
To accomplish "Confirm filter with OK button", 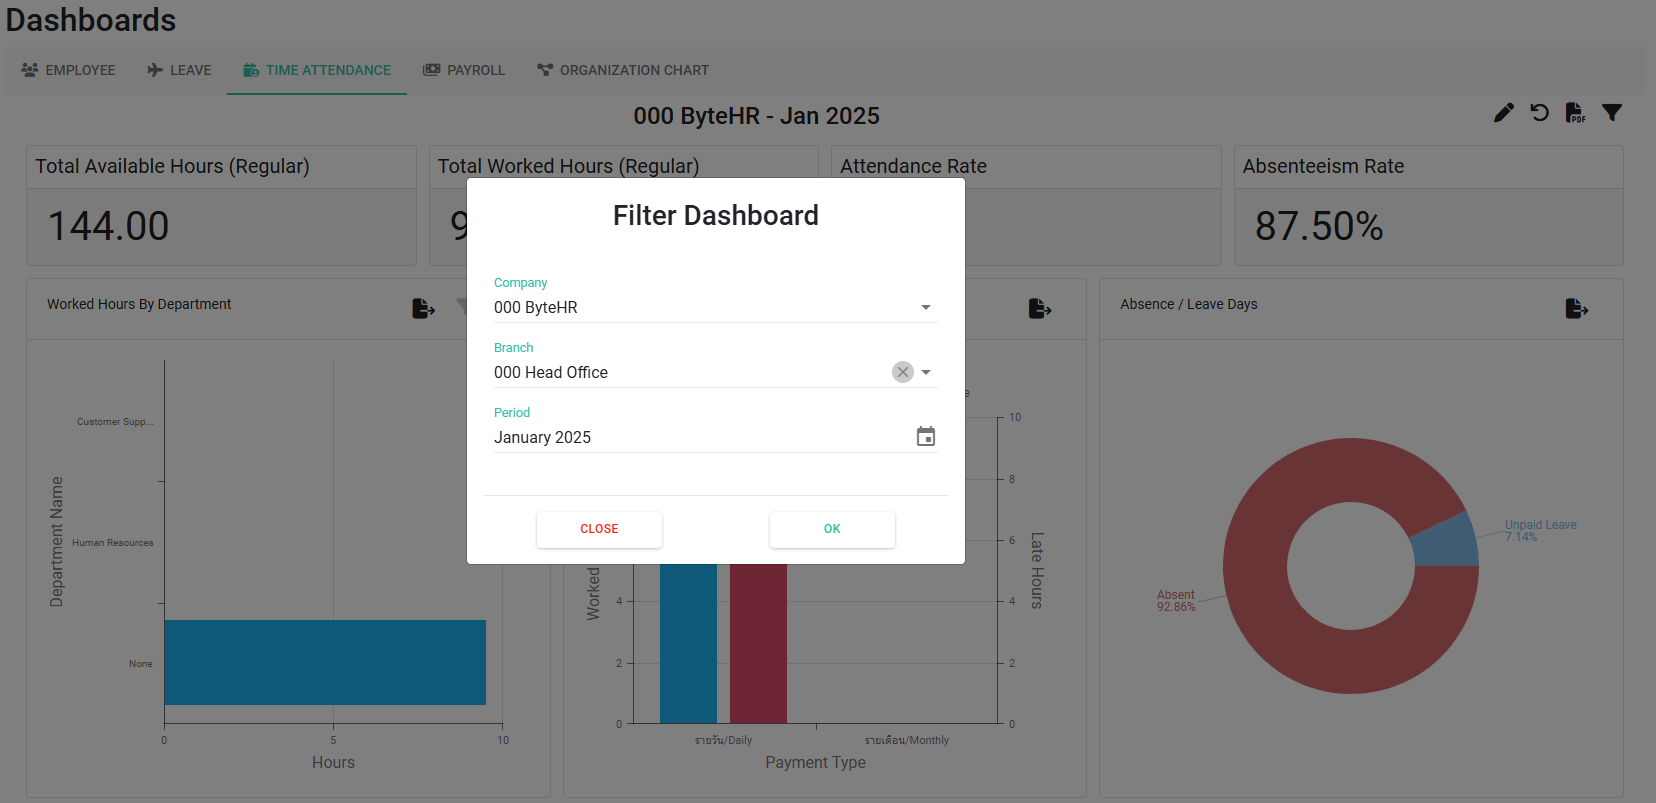I will (832, 529).
